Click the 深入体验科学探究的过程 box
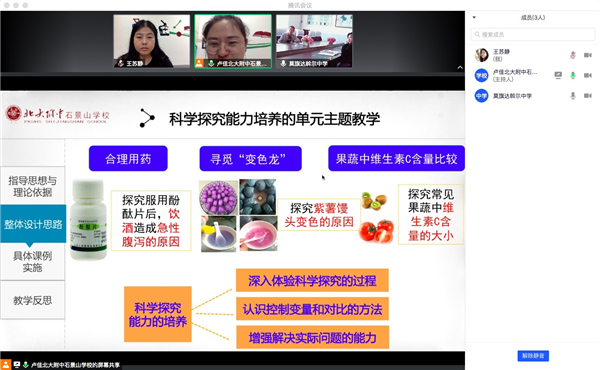Viewport: 600px width, 370px height. (312, 280)
